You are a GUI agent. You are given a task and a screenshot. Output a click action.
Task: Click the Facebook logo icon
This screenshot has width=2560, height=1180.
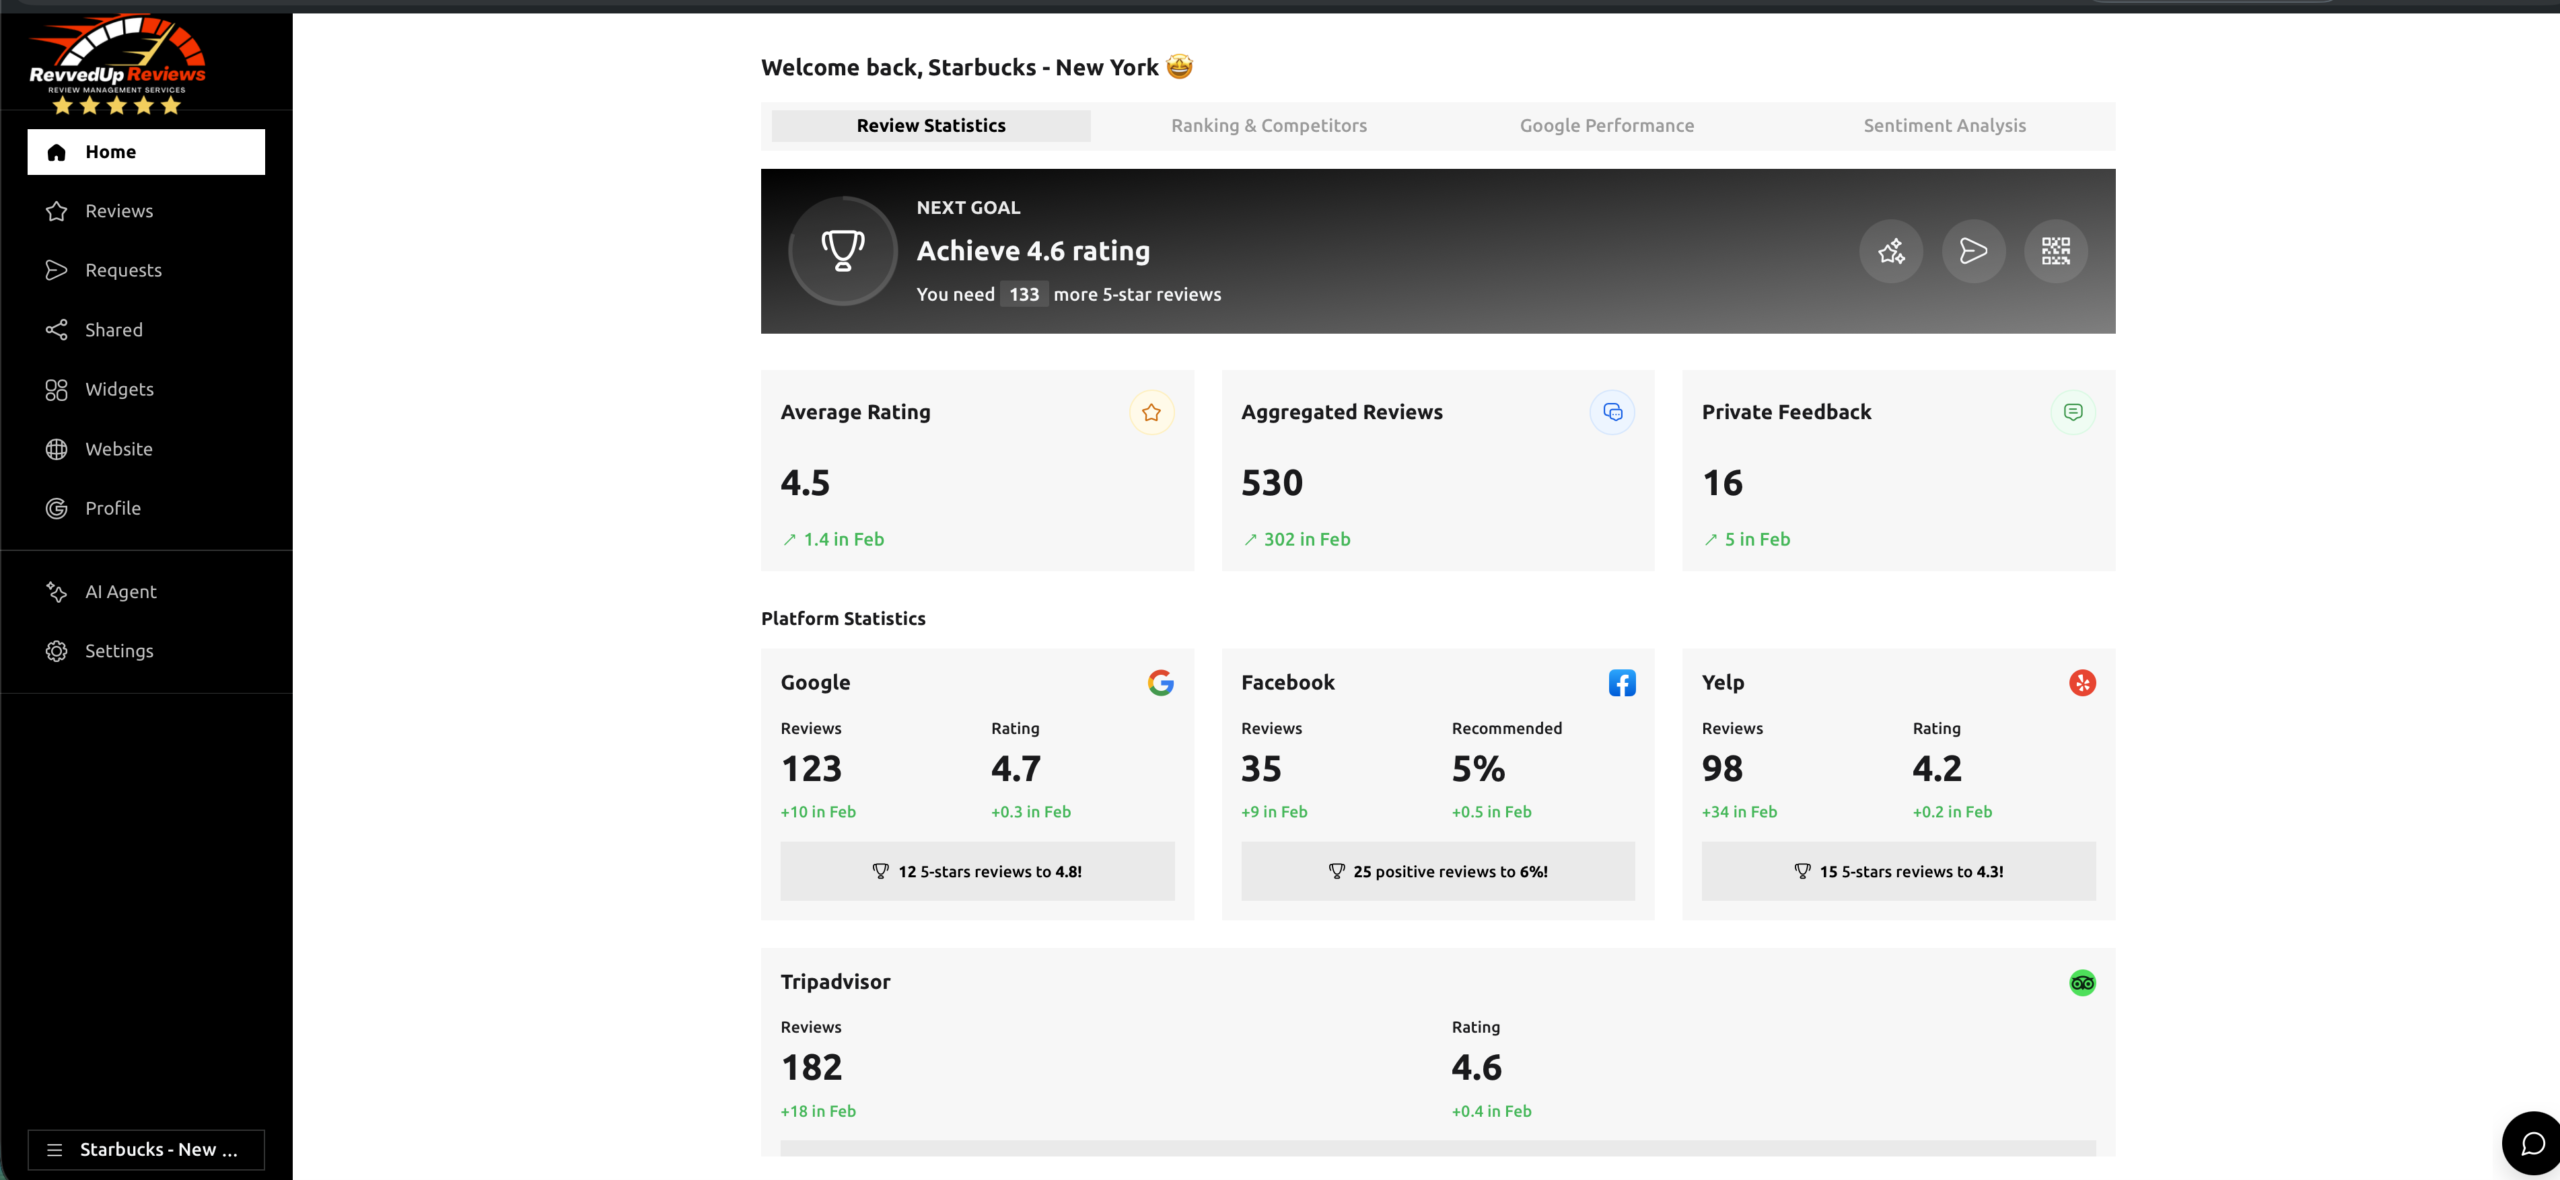click(x=1621, y=683)
